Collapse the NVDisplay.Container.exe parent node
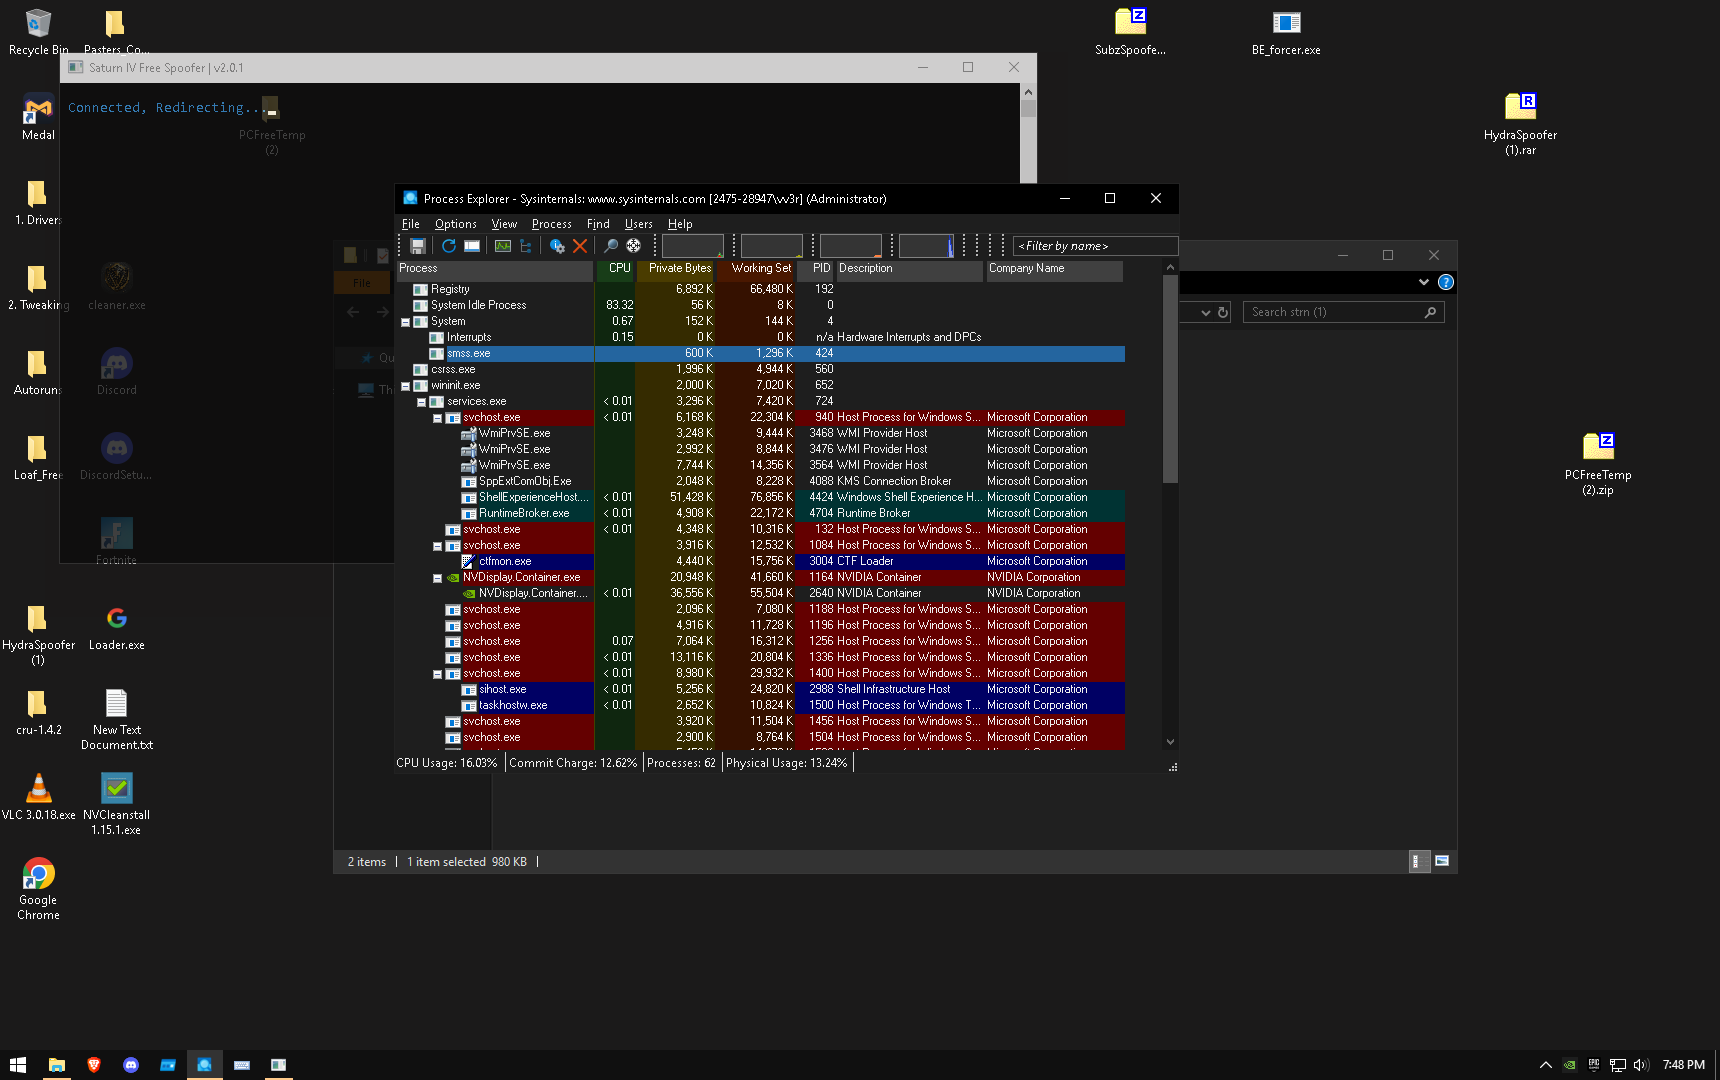Viewport: 1720px width, 1080px height. [x=437, y=578]
